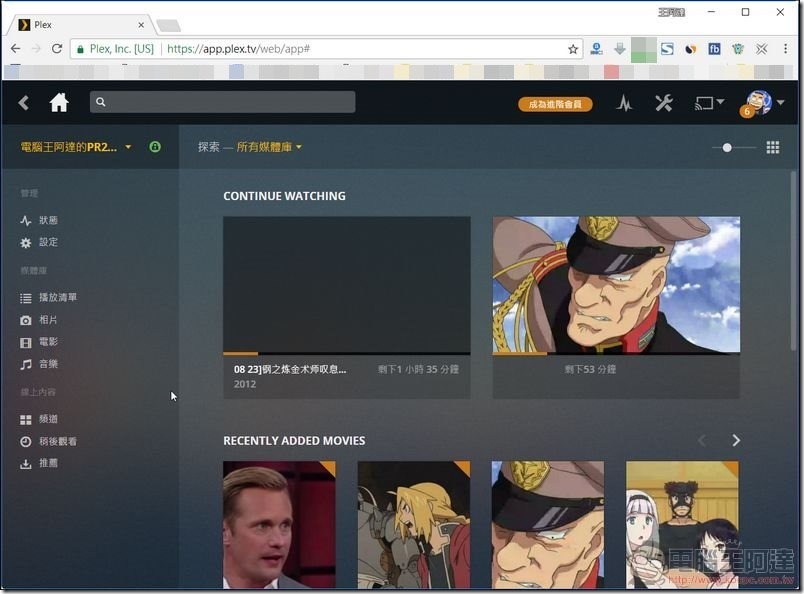
Task: Open 推薦 recommended in the sidebar
Action: 39,463
